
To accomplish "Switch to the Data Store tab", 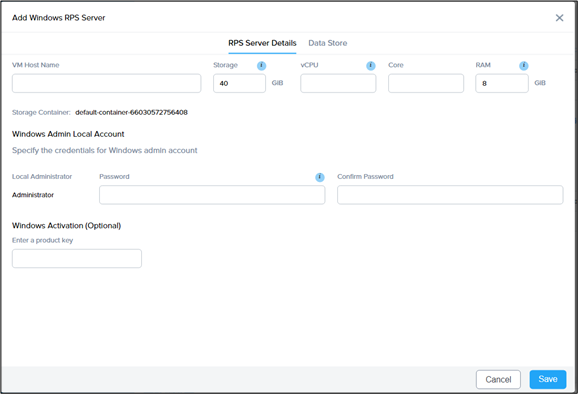I will coord(328,43).
